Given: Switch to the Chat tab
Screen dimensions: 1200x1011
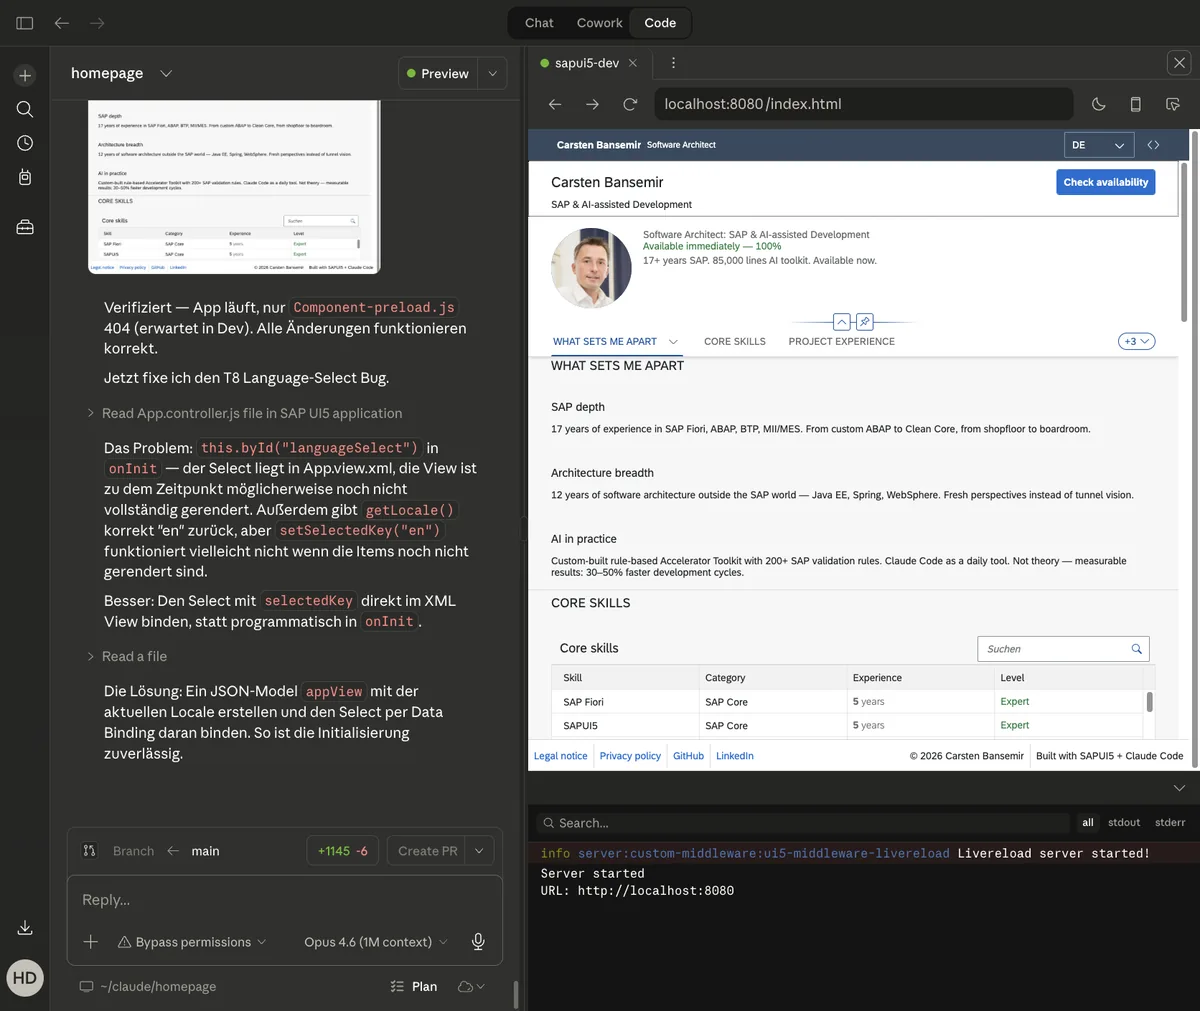Looking at the screenshot, I should point(539,23).
